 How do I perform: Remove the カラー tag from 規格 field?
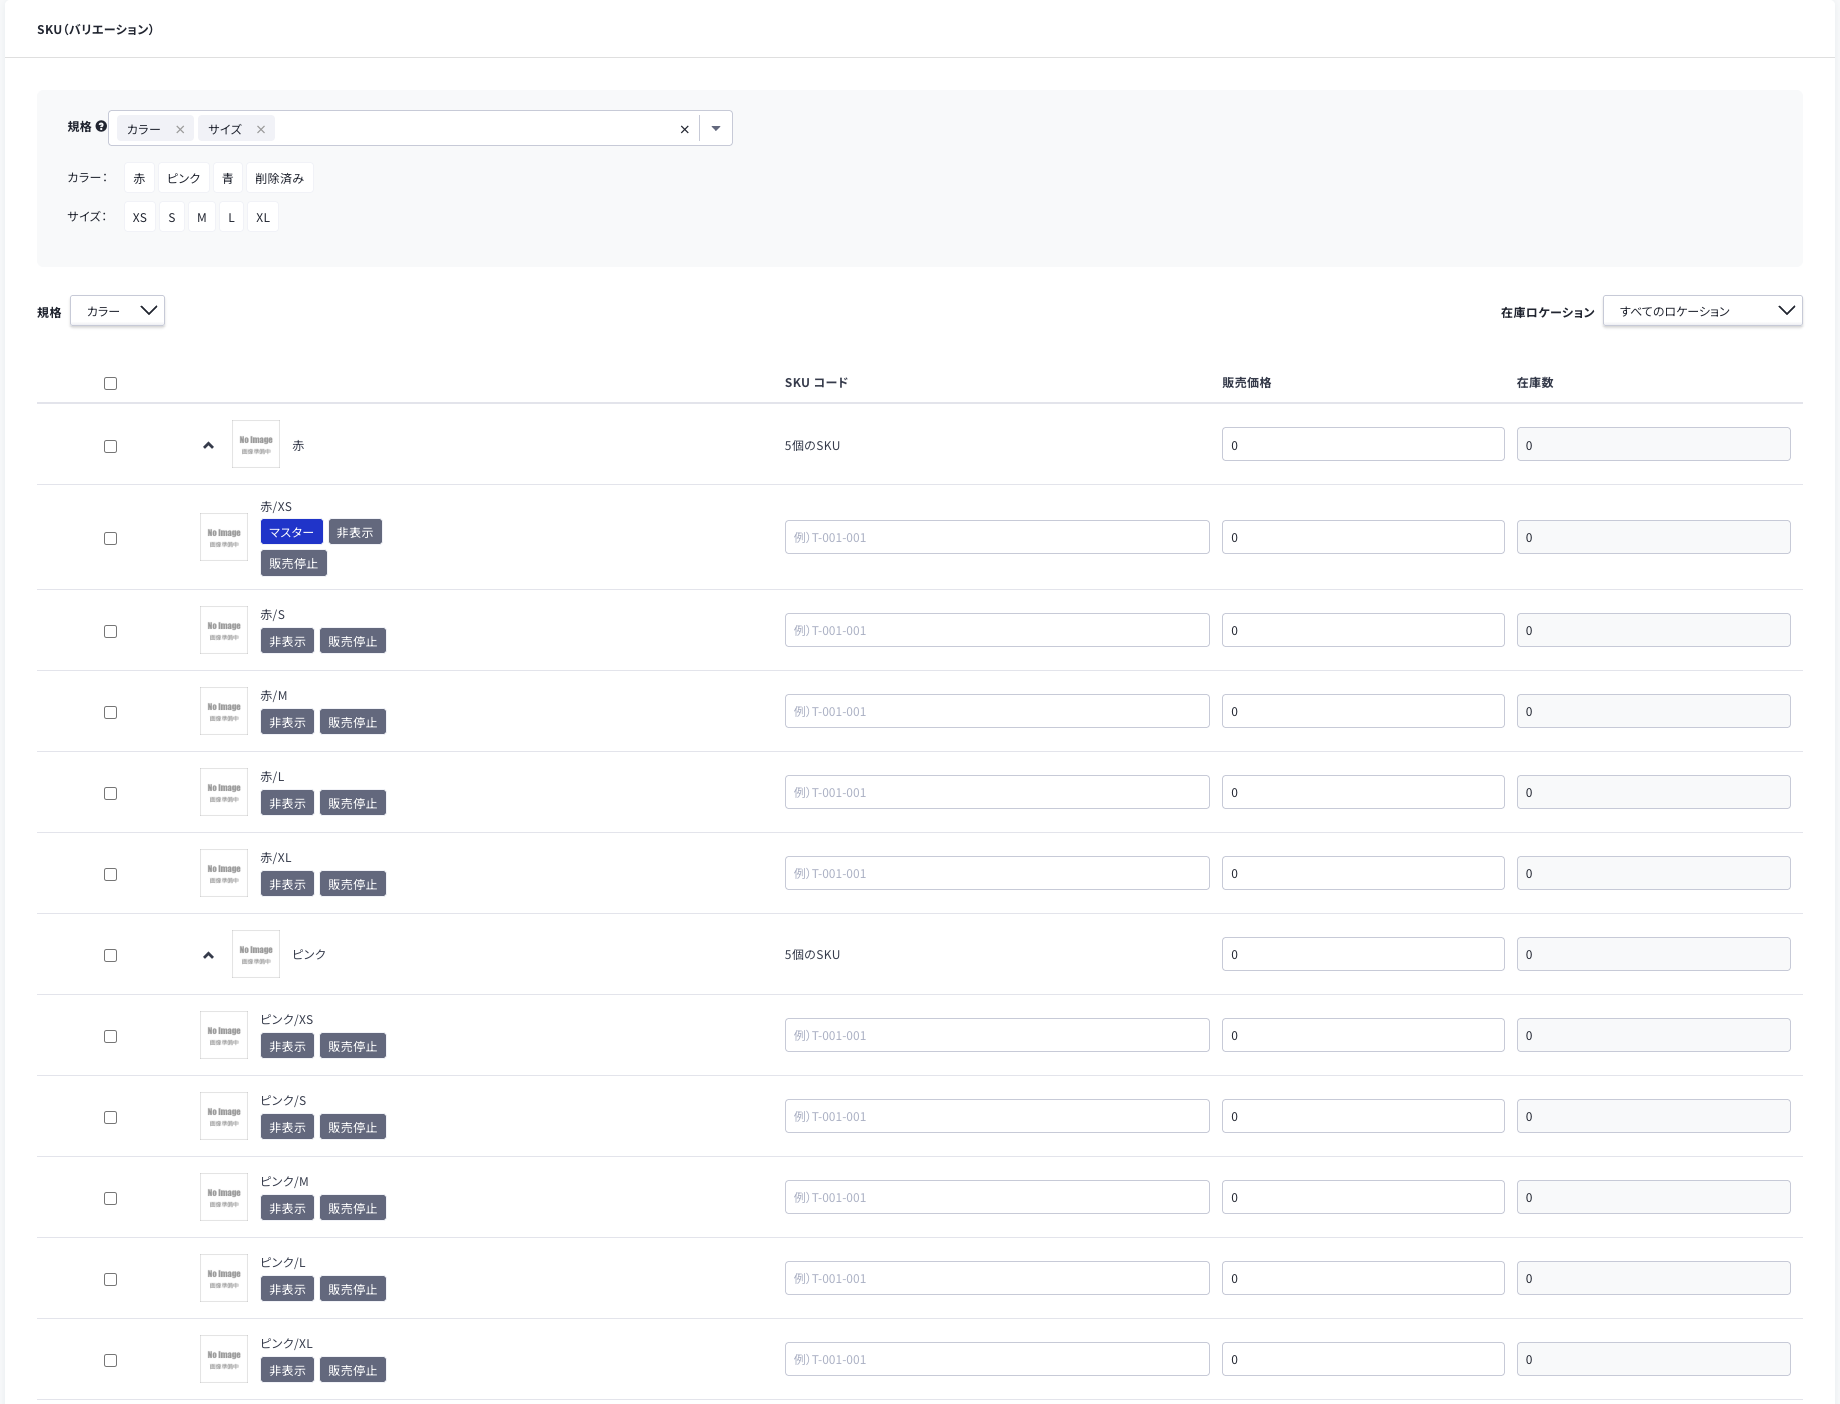click(x=180, y=129)
